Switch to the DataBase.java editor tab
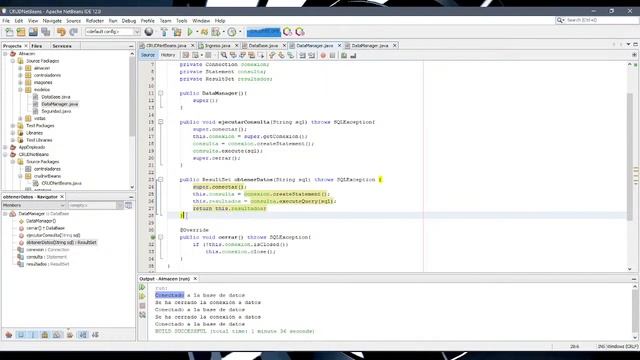The width and height of the screenshot is (640, 360). coord(263,46)
